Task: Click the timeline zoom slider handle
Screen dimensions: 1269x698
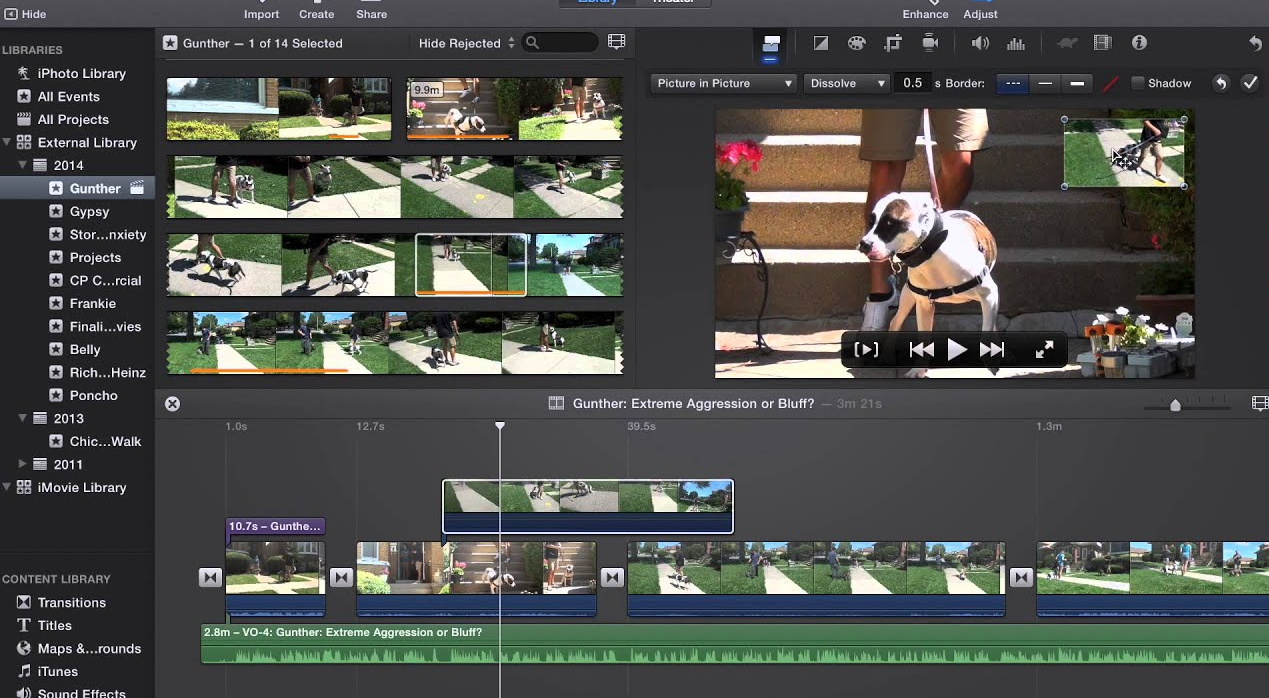Action: [x=1175, y=405]
